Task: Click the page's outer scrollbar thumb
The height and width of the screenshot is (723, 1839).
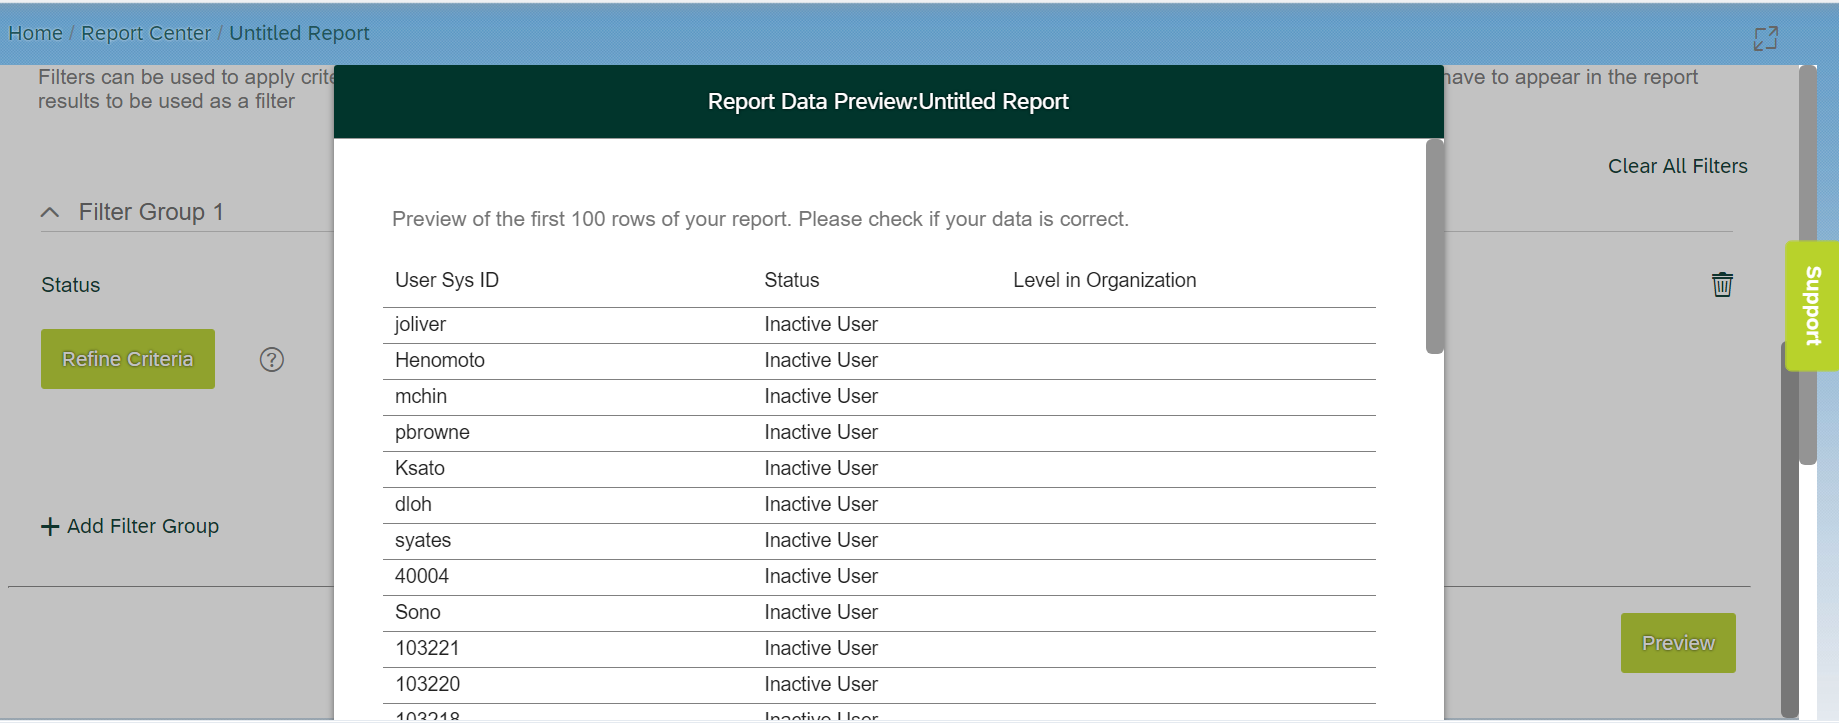Action: (1808, 265)
